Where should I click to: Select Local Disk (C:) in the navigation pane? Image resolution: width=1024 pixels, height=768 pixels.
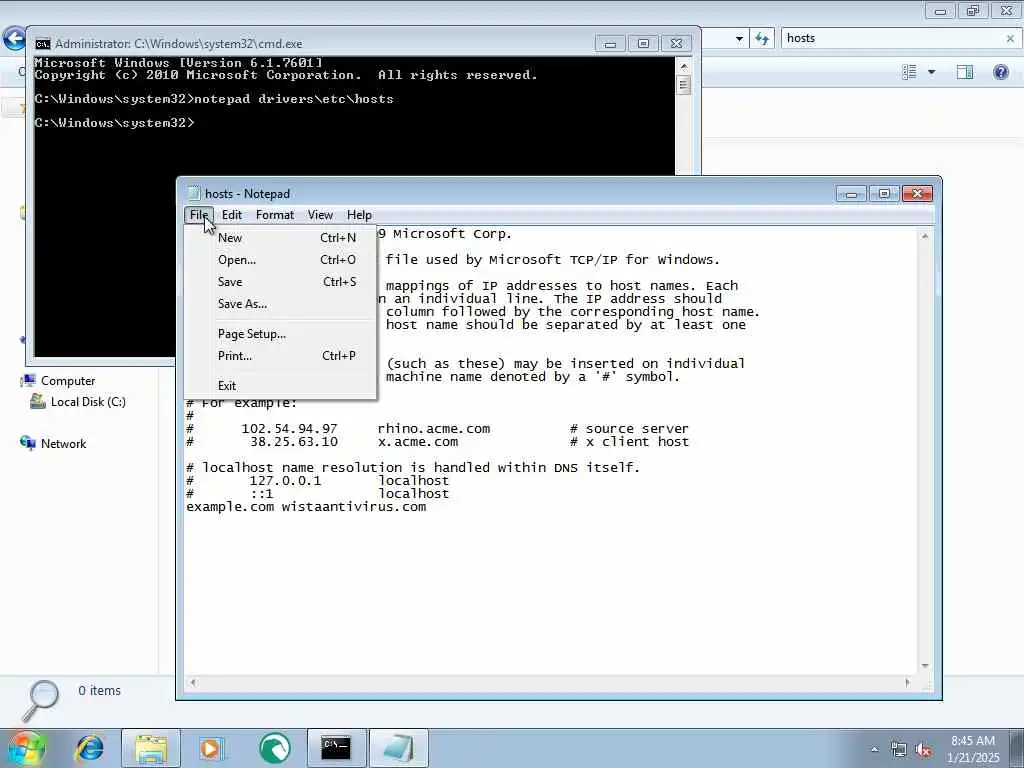pyautogui.click(x=88, y=402)
